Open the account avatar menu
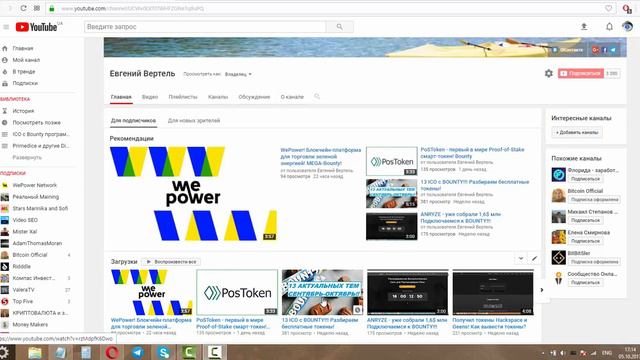This screenshot has height=360, width=640. [x=627, y=27]
